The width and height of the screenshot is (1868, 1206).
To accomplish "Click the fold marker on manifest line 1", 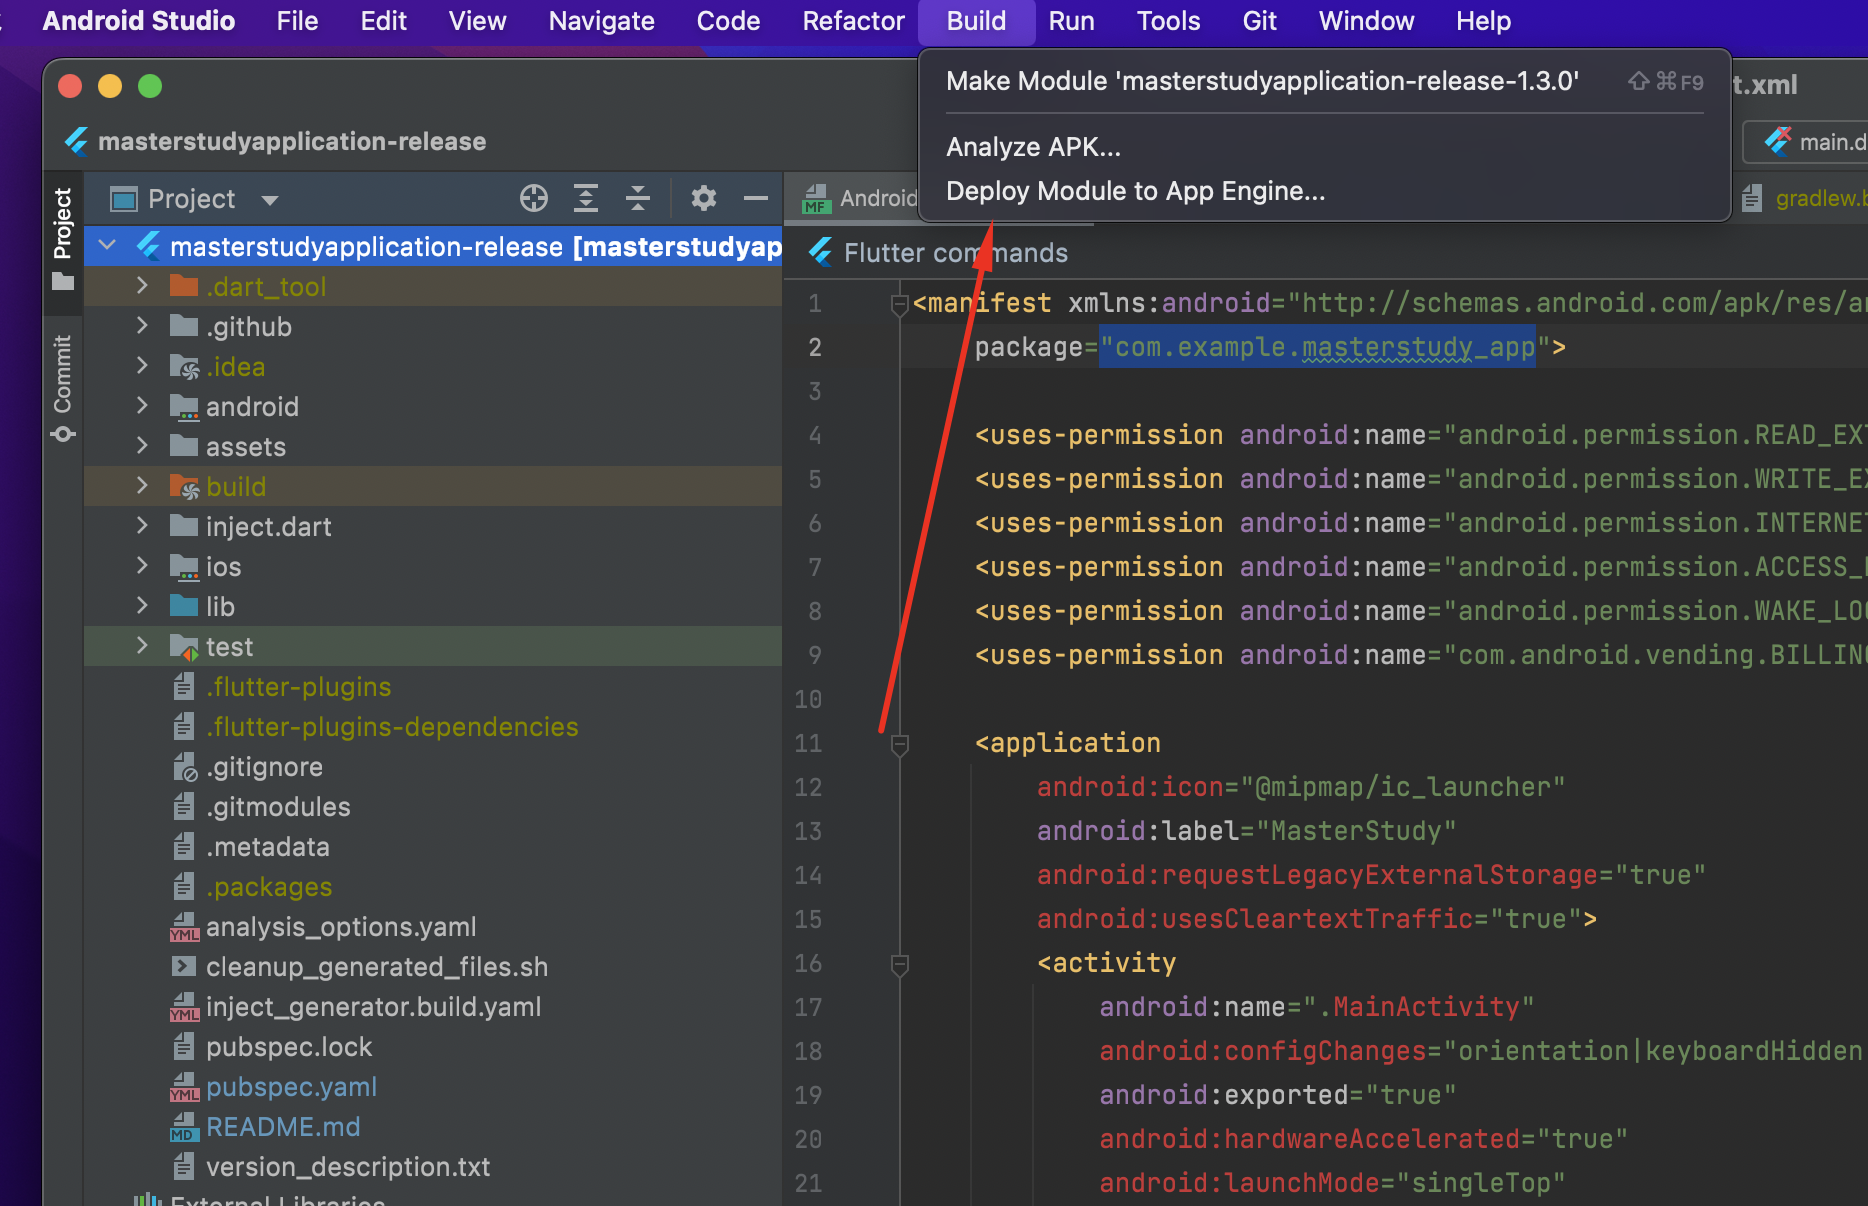I will 899,304.
